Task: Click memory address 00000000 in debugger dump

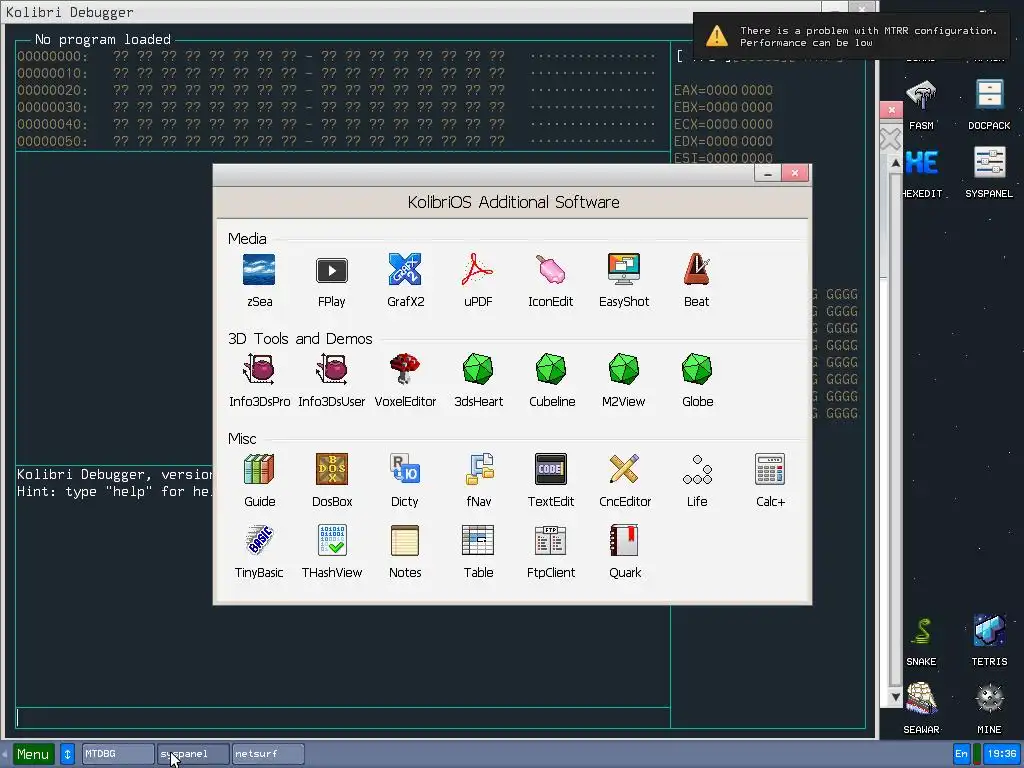Action: coord(52,56)
